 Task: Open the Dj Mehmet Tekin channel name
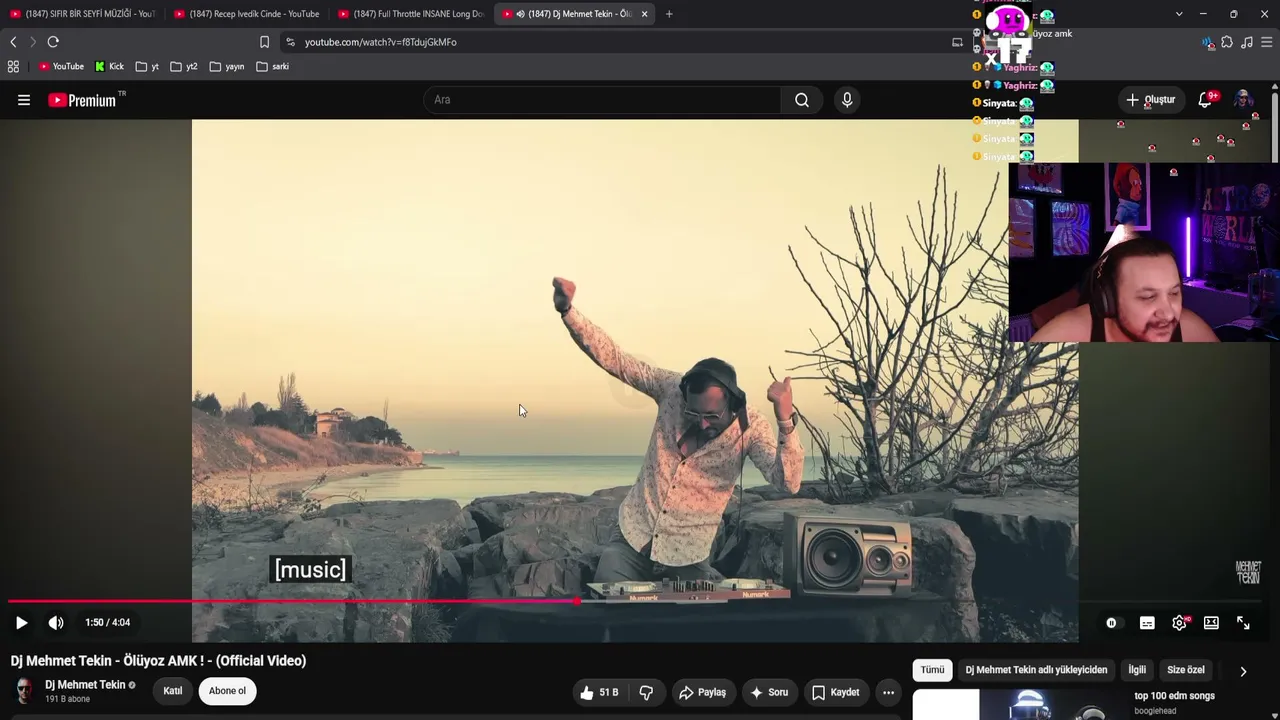click(x=85, y=685)
